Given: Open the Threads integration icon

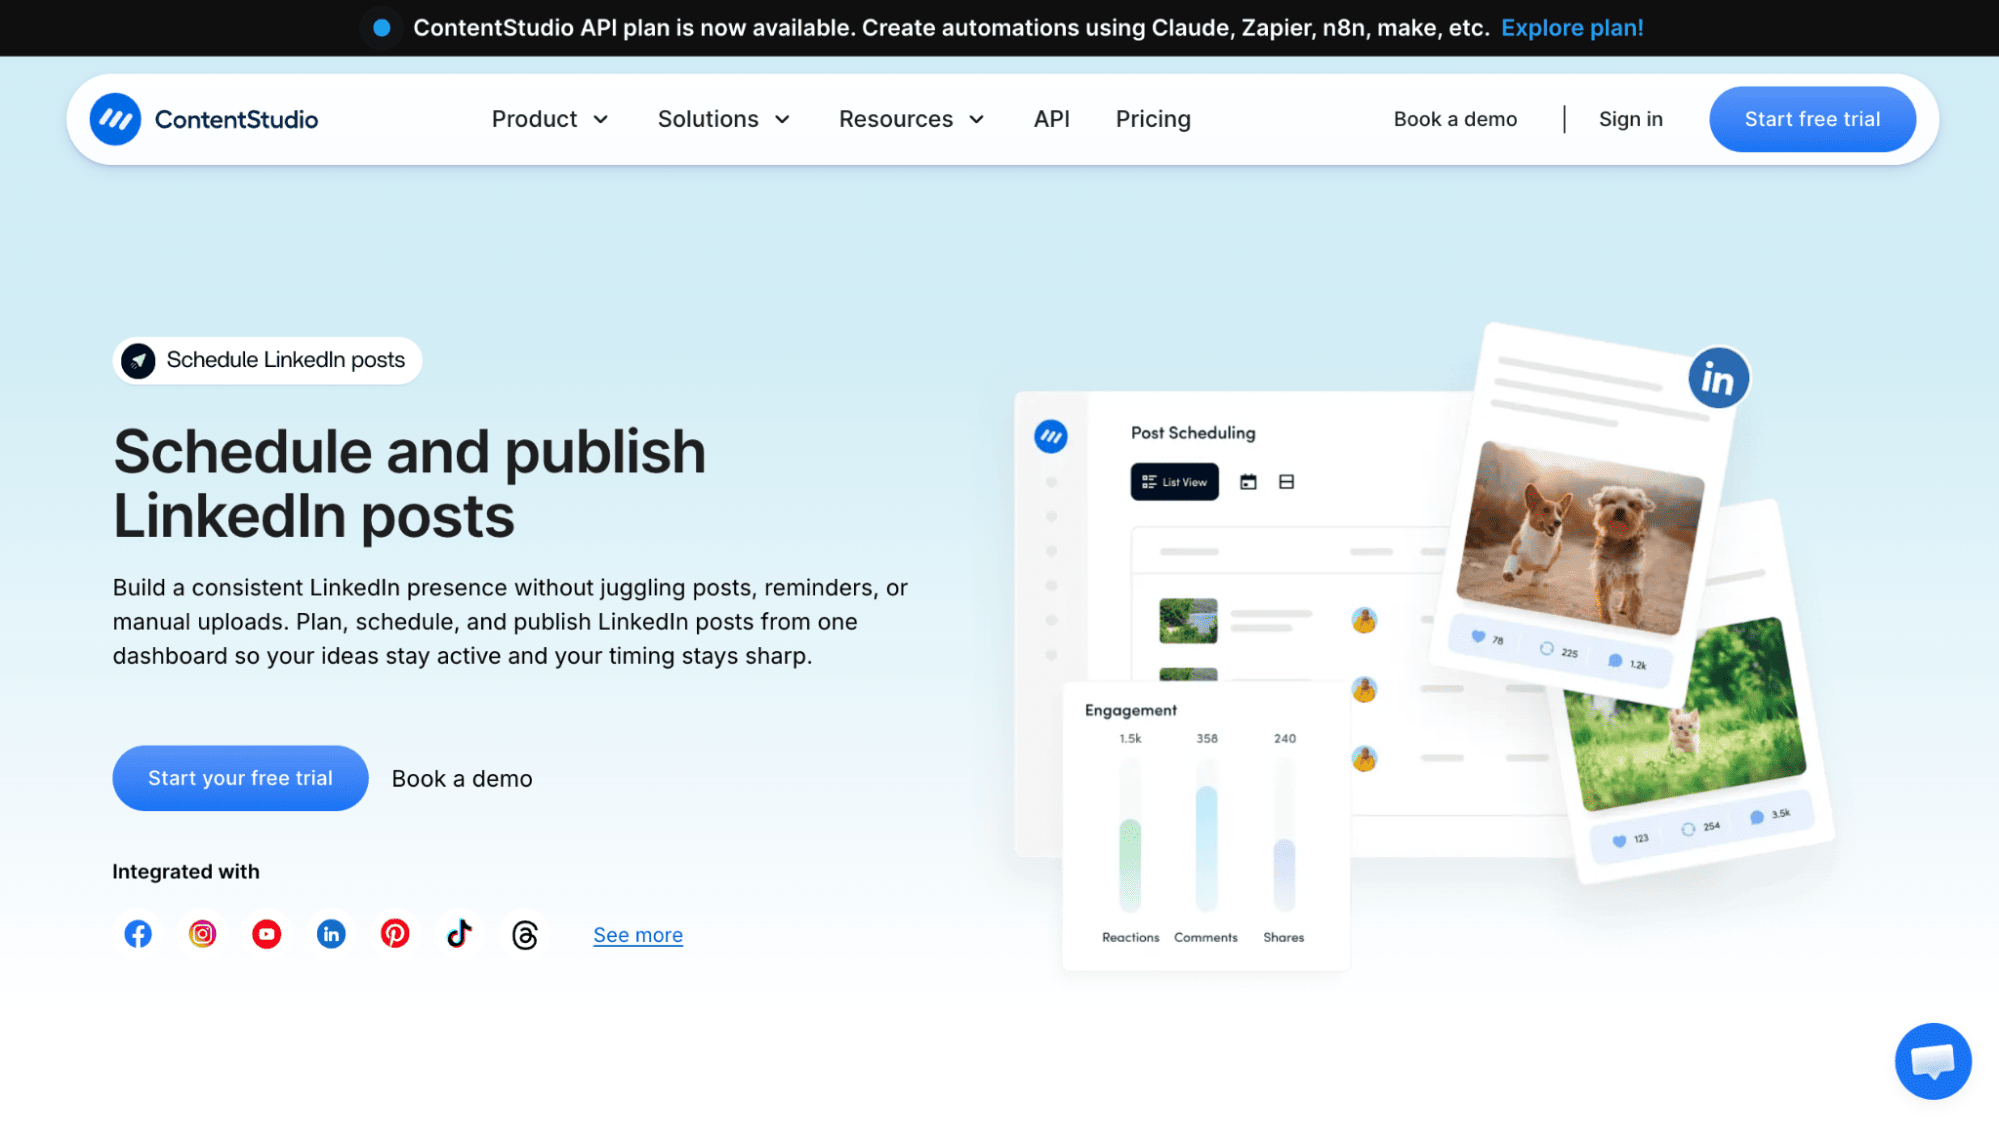Looking at the screenshot, I should [x=524, y=935].
